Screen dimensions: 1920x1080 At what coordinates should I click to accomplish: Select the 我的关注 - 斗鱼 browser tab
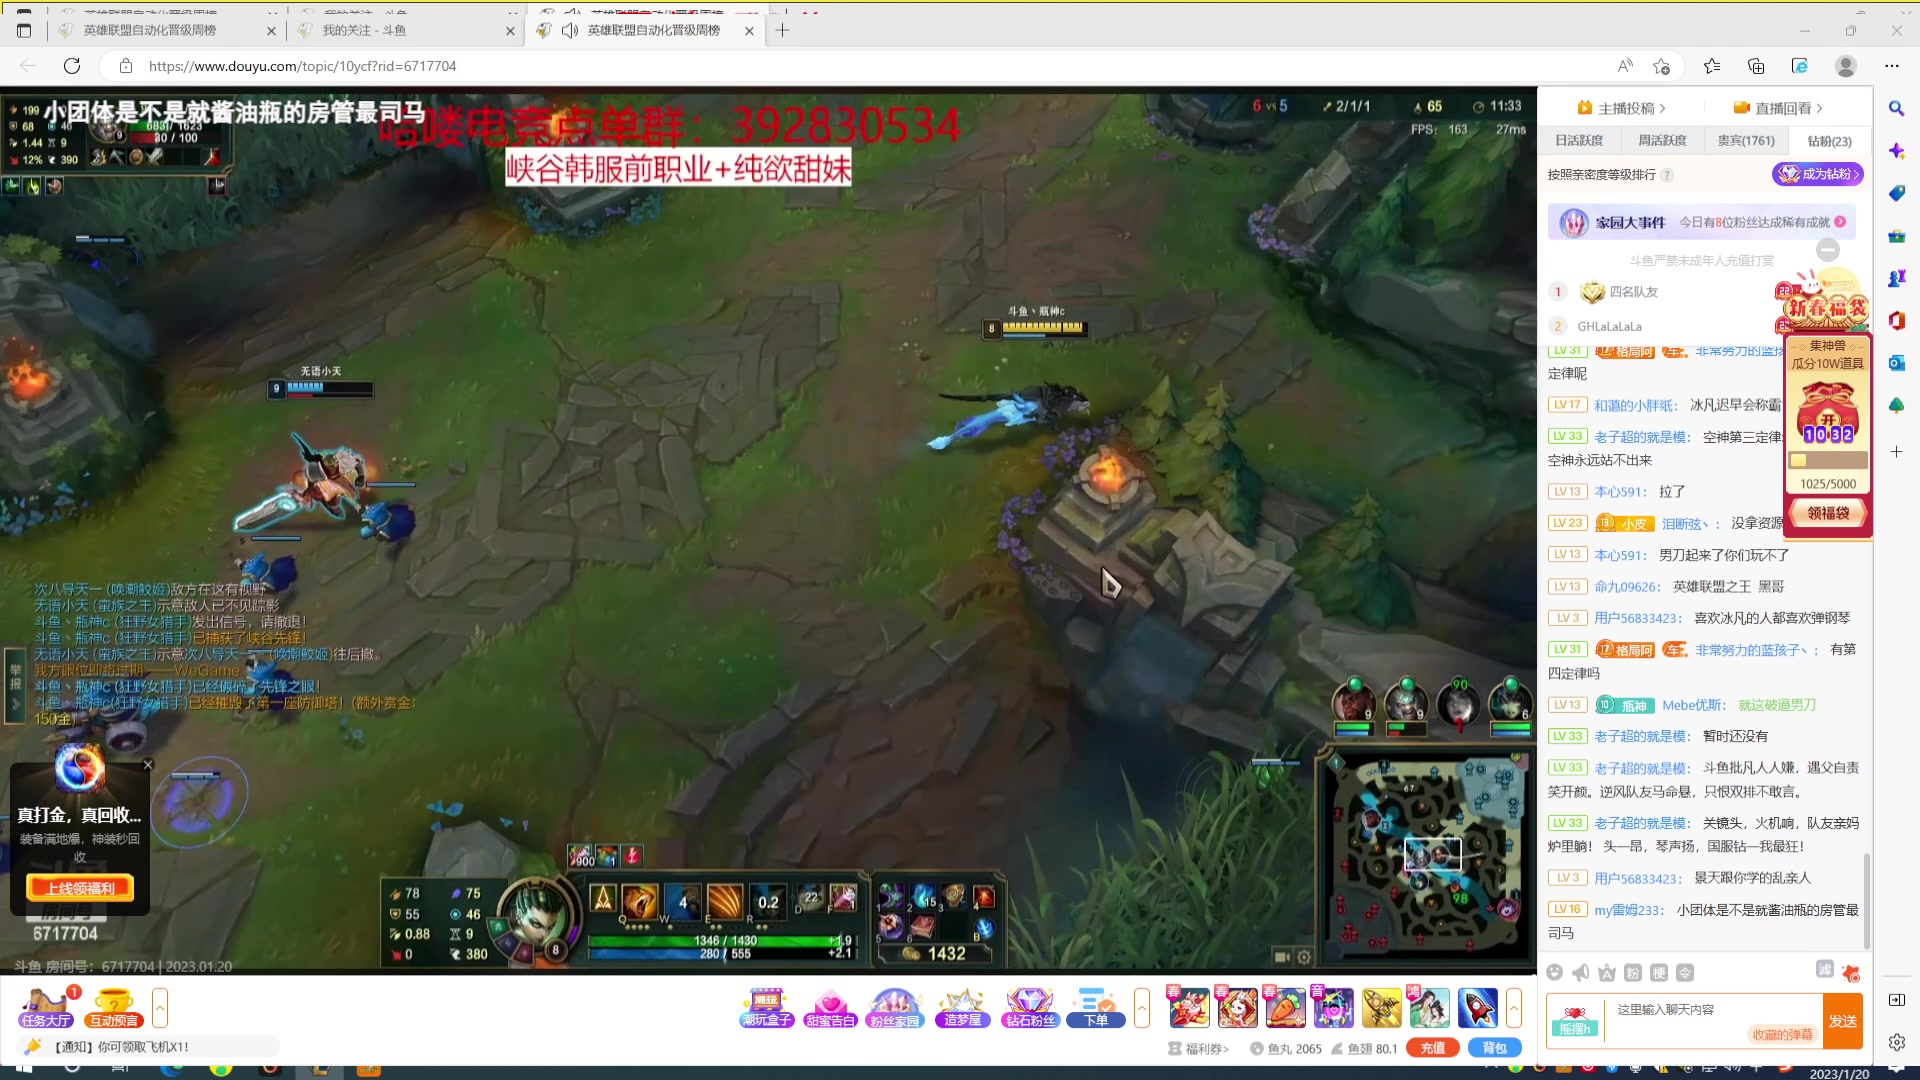pos(404,30)
